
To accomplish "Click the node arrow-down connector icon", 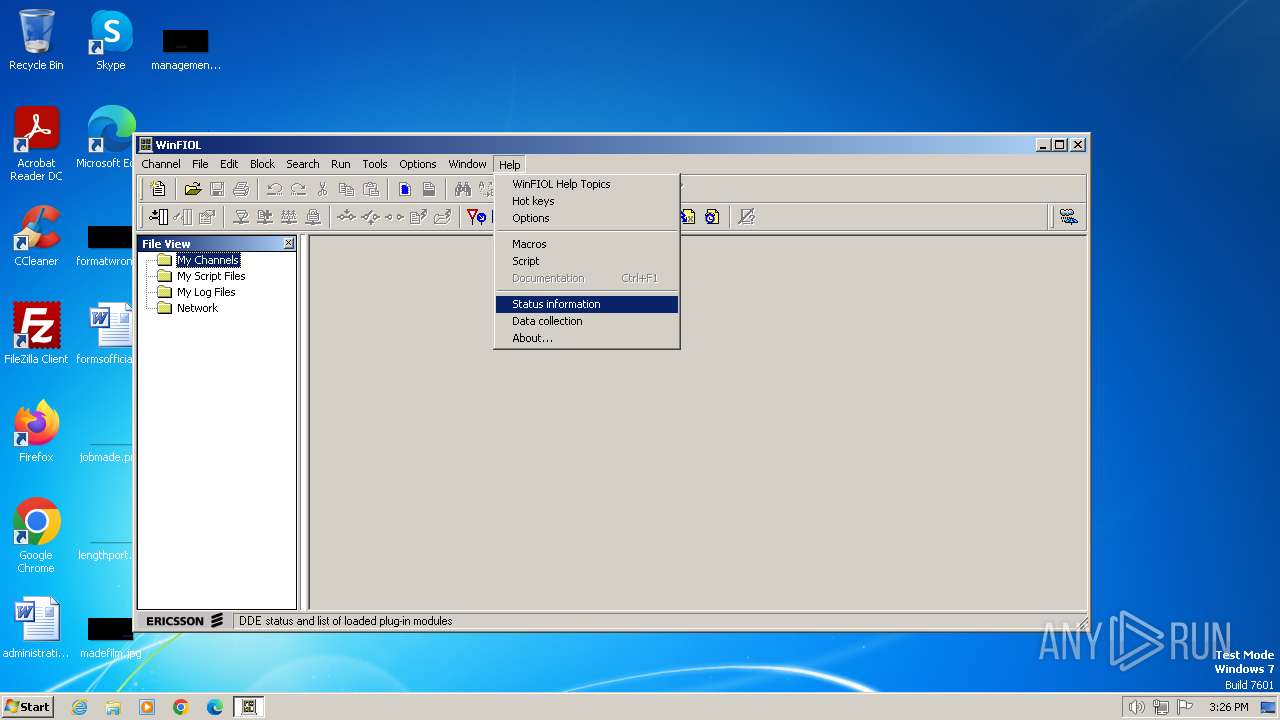I will tap(346, 216).
